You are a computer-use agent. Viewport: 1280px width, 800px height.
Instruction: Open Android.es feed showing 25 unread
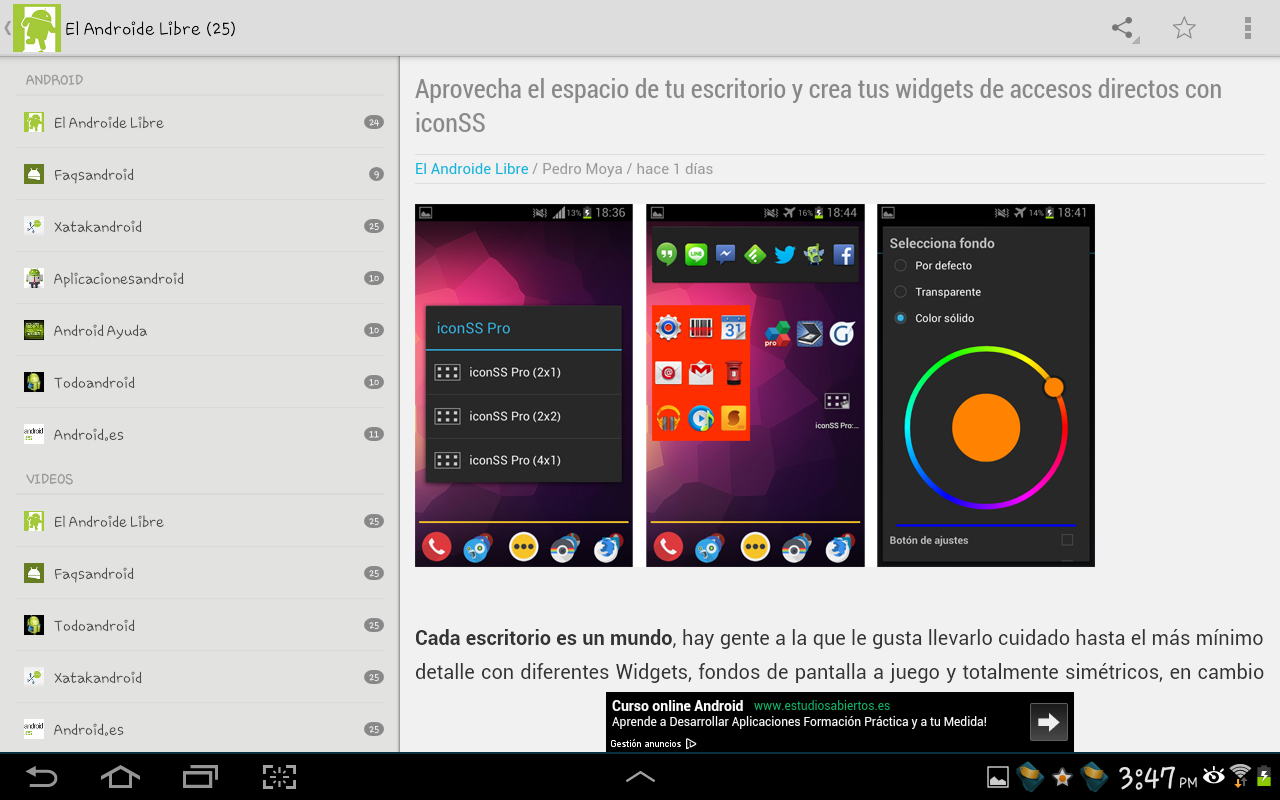click(x=200, y=729)
